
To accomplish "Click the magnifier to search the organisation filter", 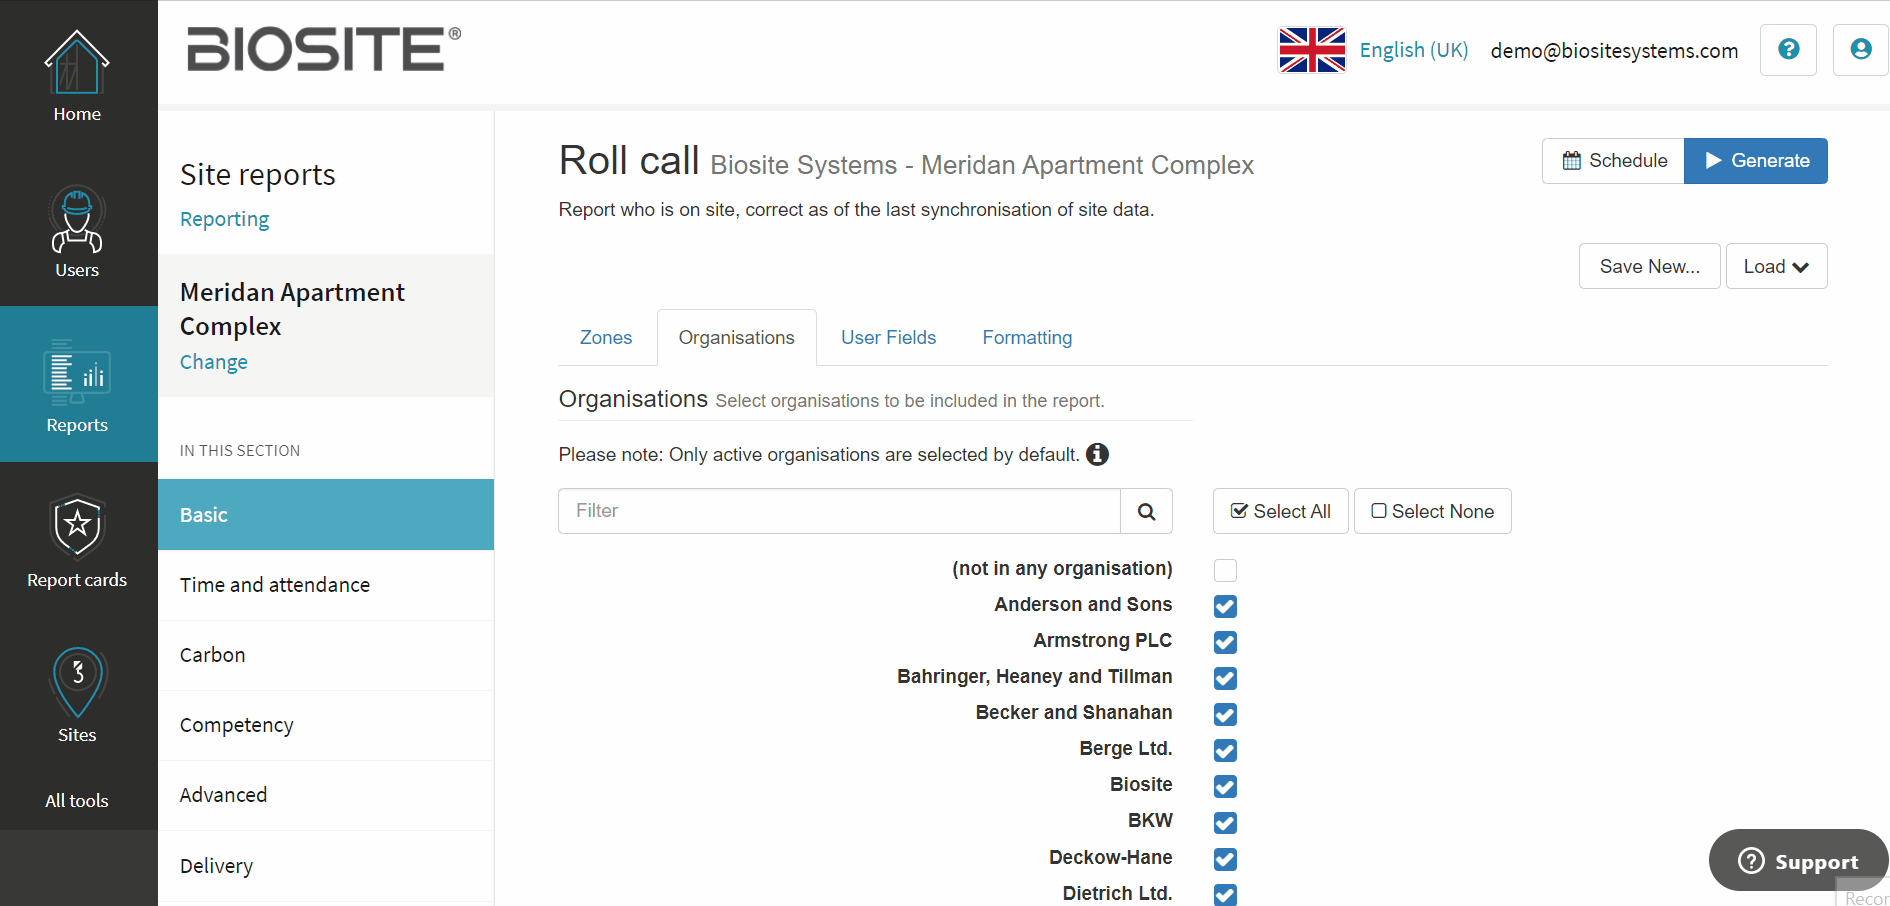I will click(x=1146, y=511).
